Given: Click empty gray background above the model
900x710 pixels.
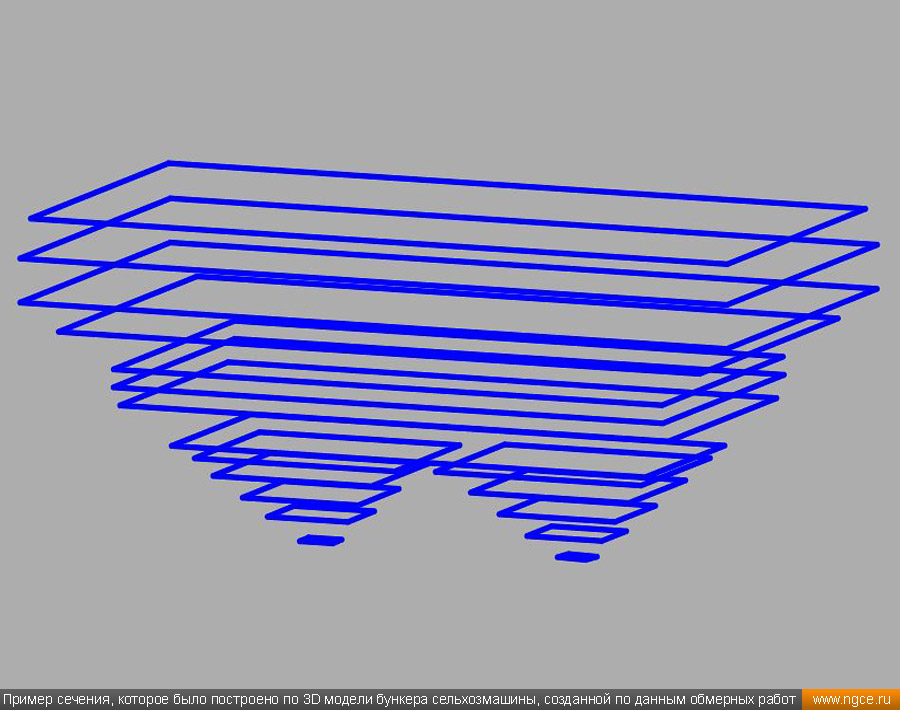Looking at the screenshot, I should [x=450, y=80].
